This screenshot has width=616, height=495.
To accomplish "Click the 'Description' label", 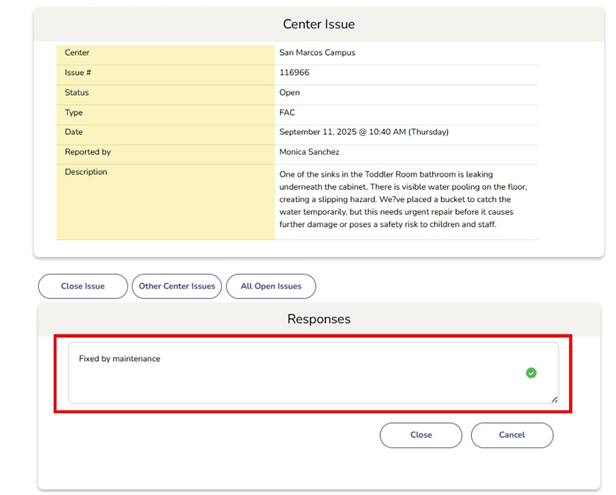I will point(86,172).
